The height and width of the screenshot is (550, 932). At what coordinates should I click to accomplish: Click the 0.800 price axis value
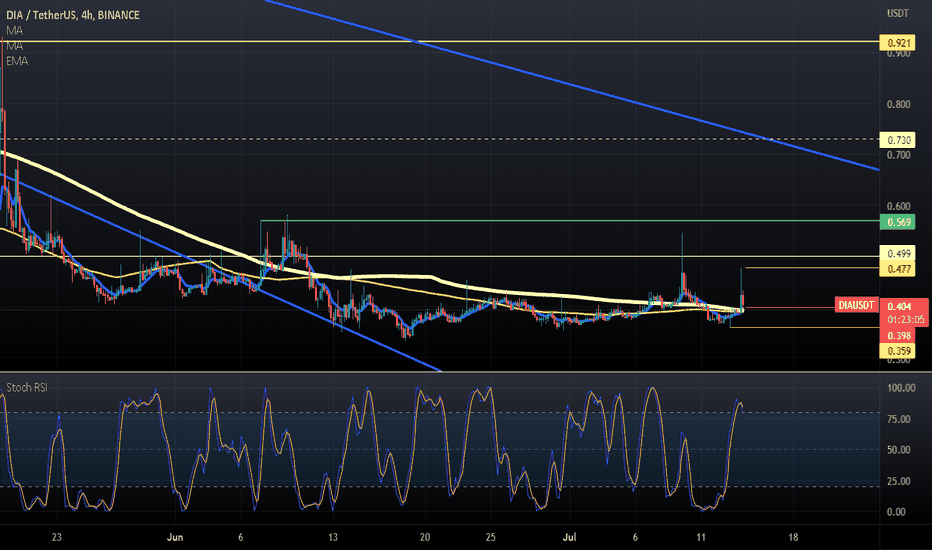coord(898,105)
